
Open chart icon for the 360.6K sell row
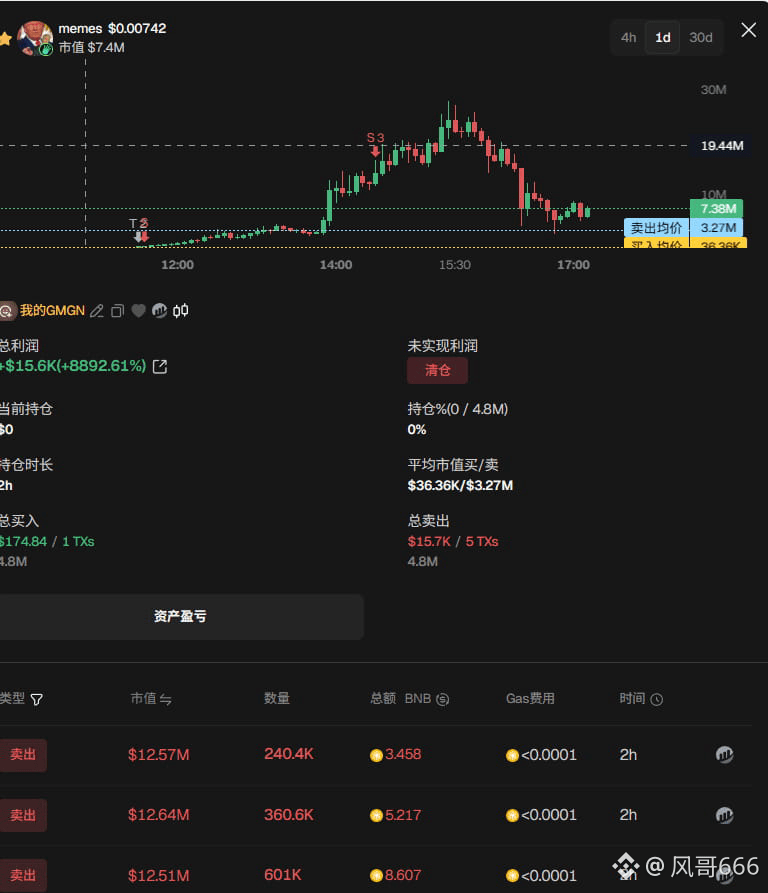[724, 815]
